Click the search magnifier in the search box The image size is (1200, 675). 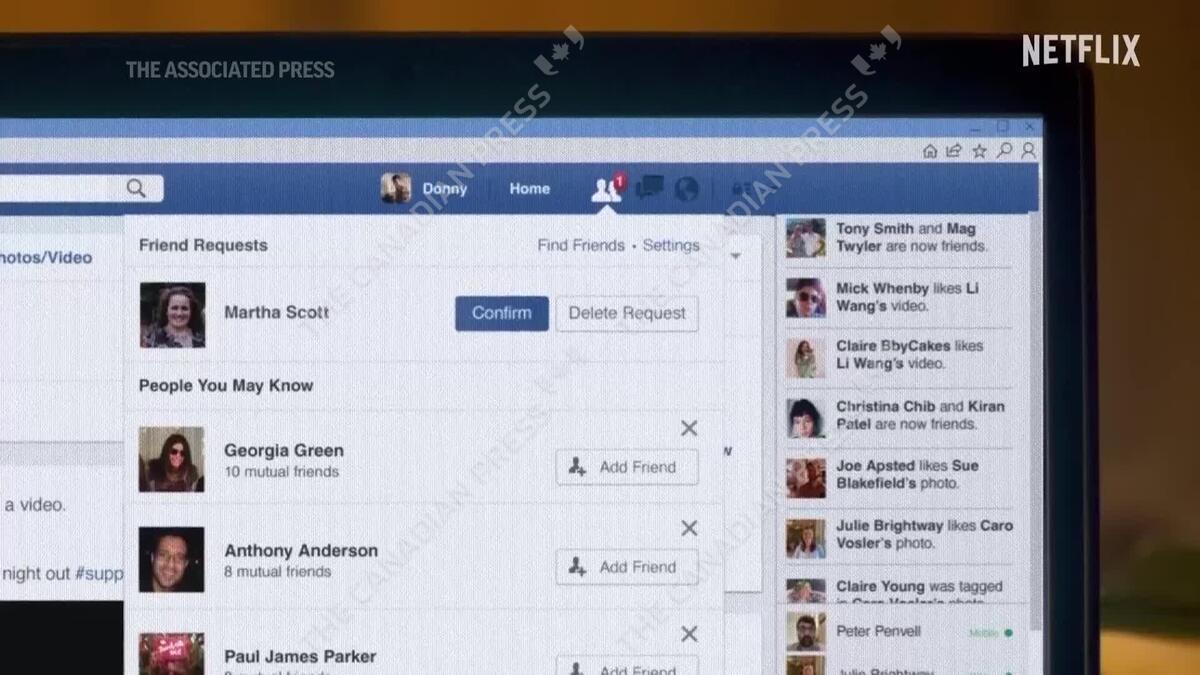(136, 188)
